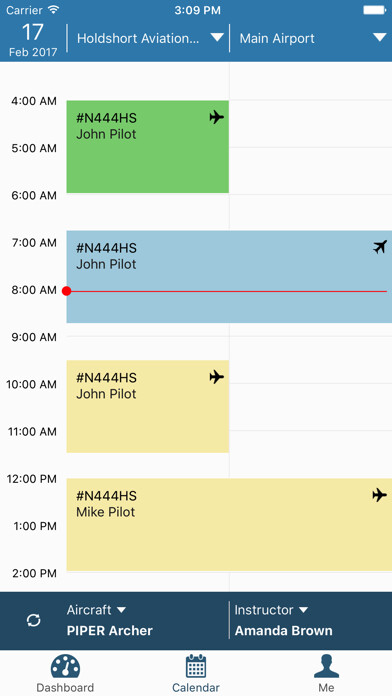Tap airplane icon on green 4 AM booking

point(217,117)
